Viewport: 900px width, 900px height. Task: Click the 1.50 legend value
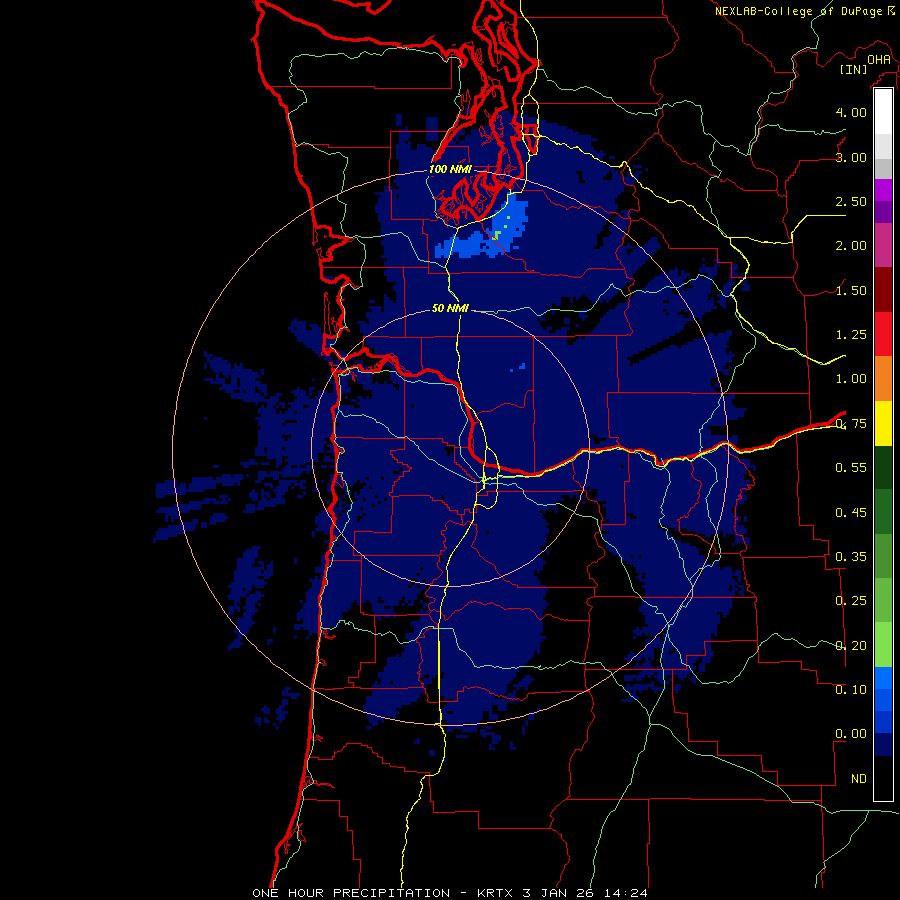pos(851,290)
